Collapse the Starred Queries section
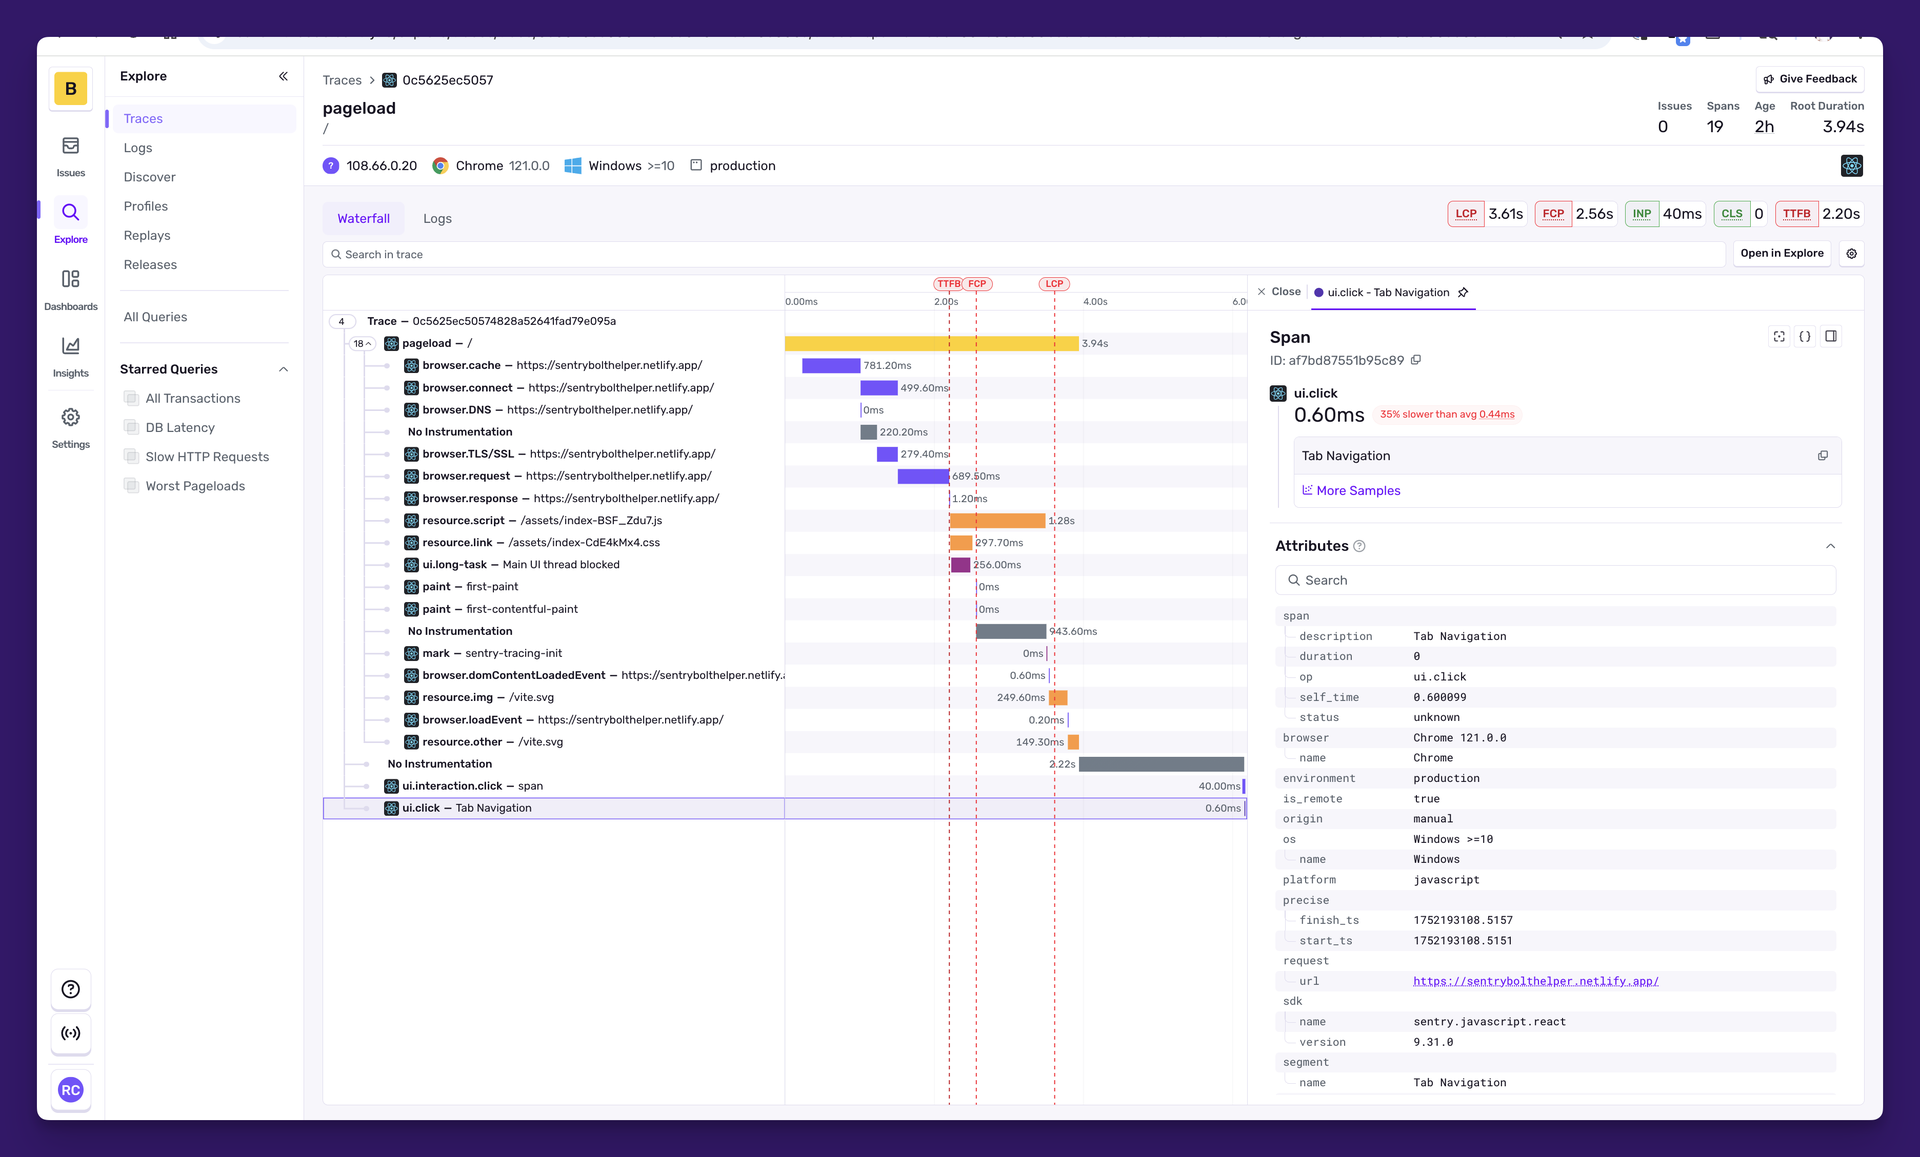1920x1157 pixels. (283, 369)
